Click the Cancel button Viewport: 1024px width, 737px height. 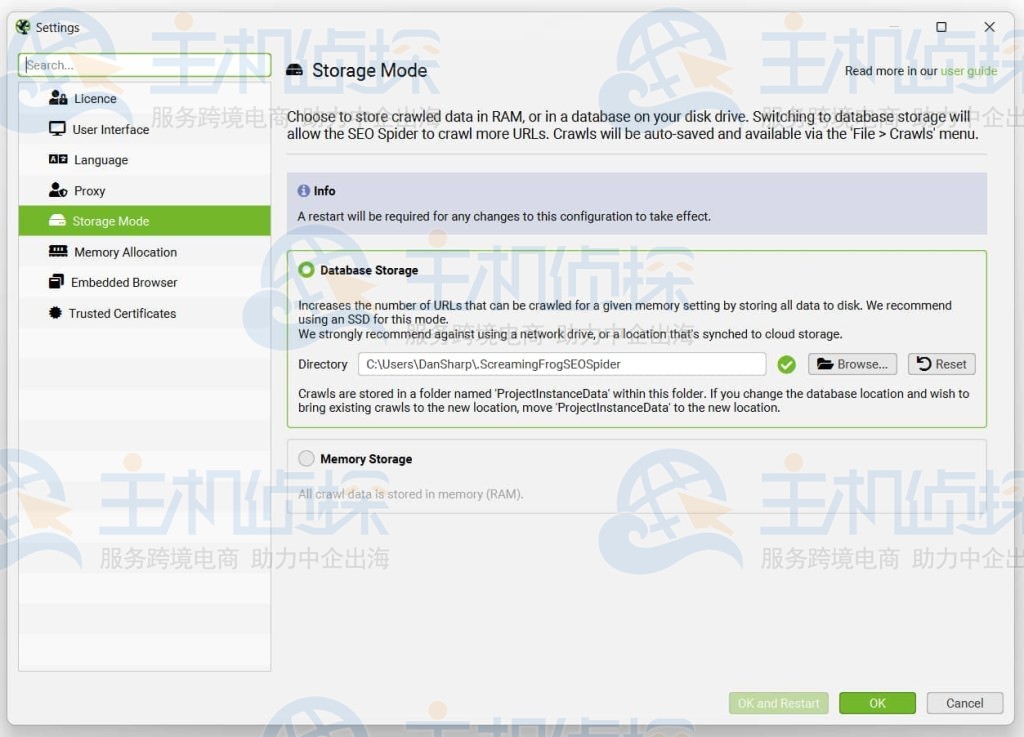tap(964, 703)
